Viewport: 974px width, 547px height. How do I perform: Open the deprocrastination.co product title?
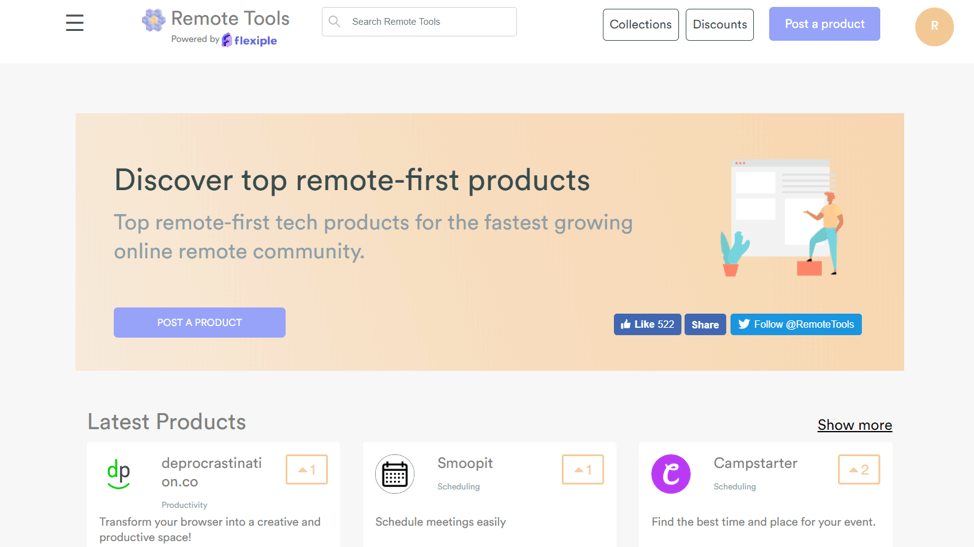click(211, 472)
